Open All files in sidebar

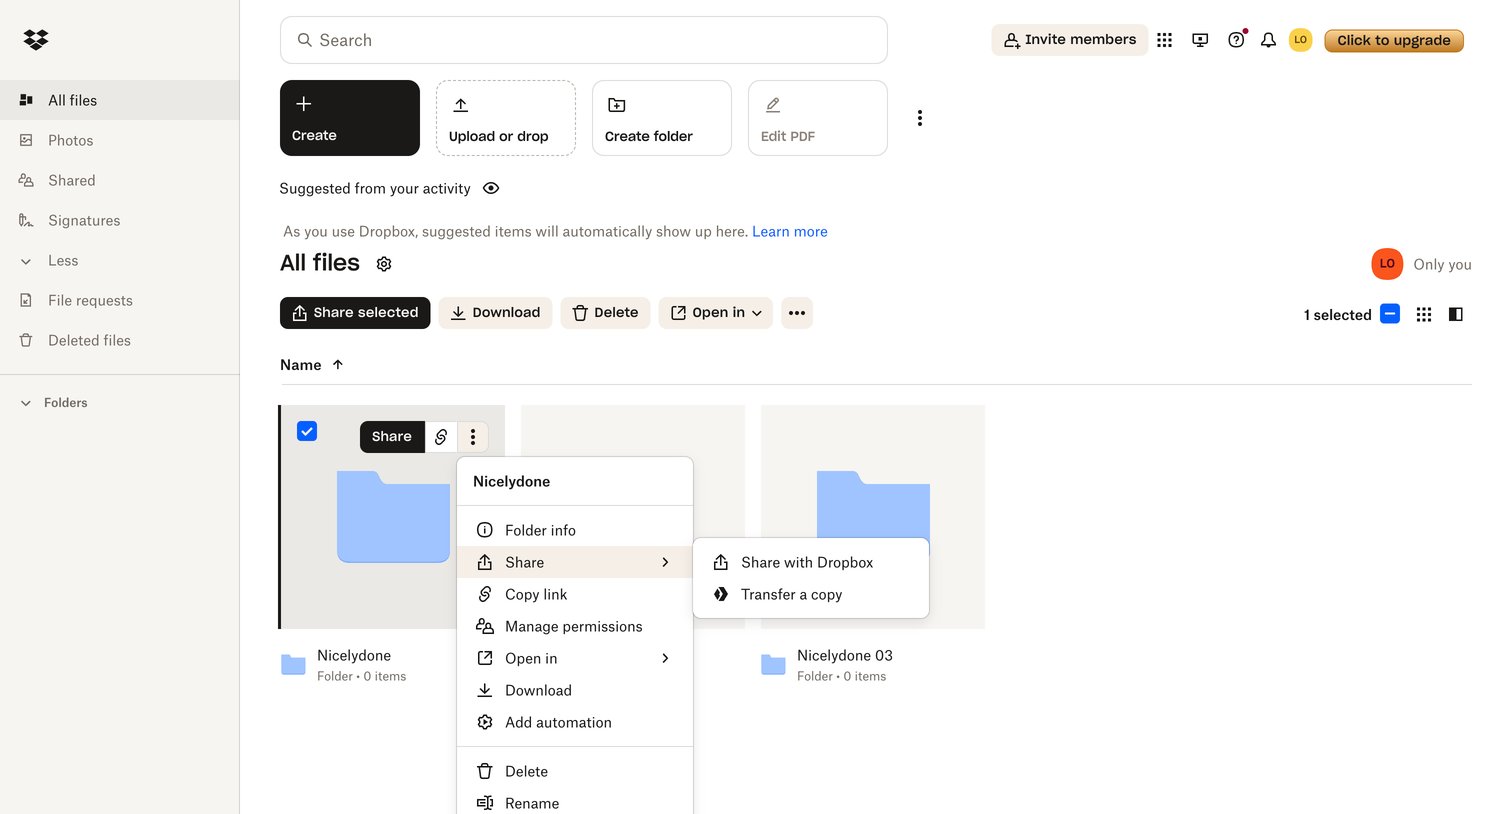120,100
